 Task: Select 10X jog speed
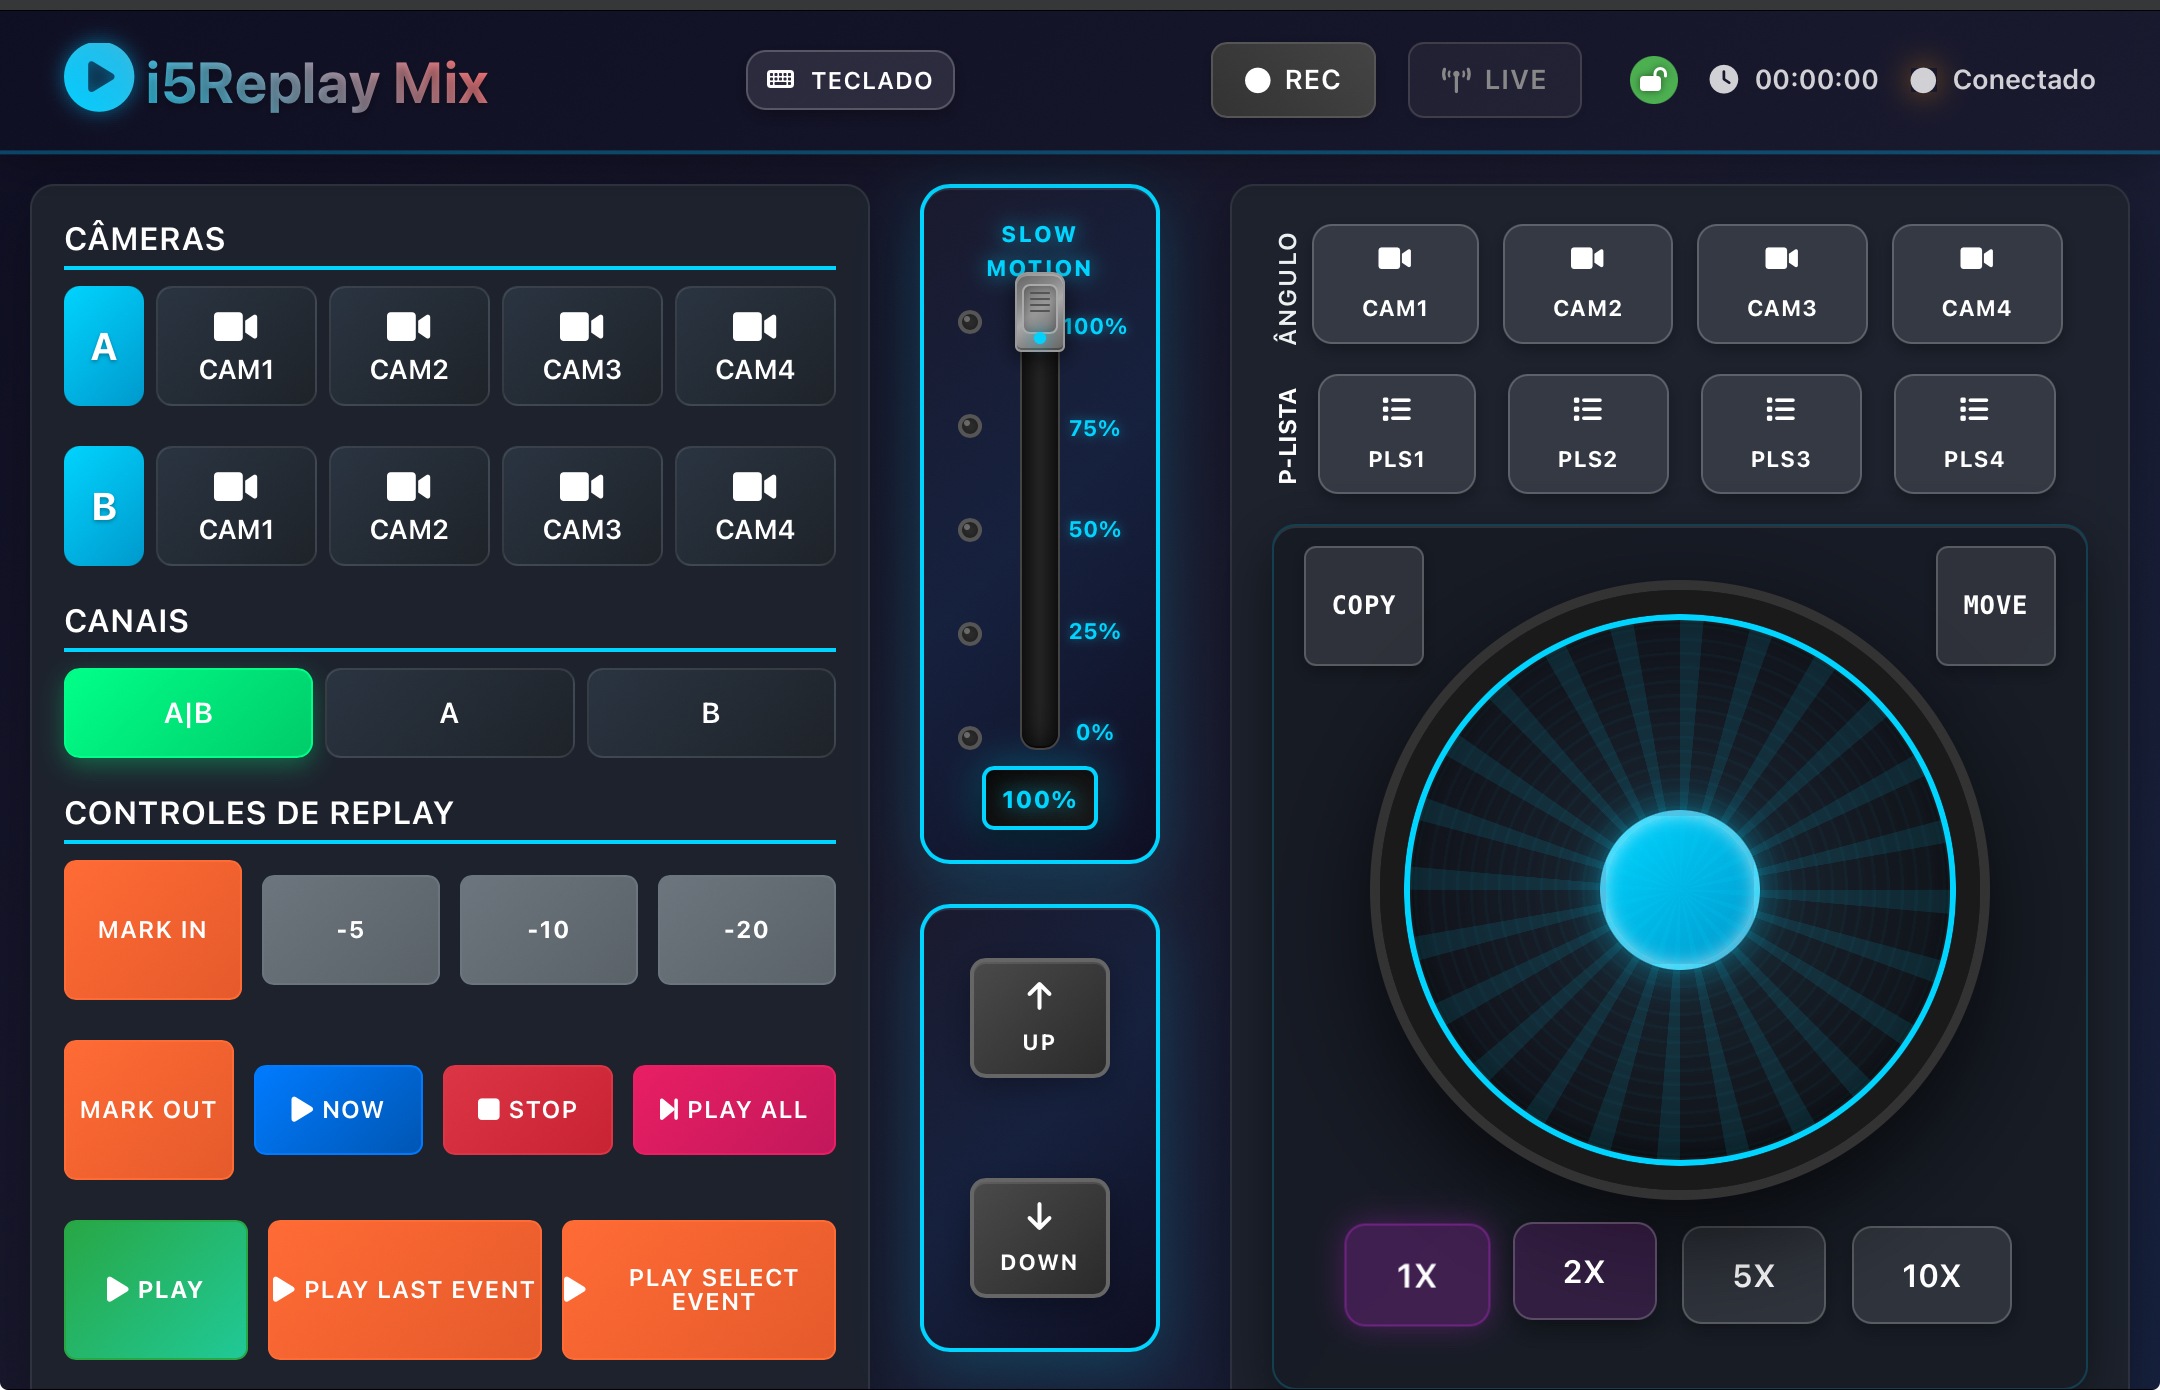coord(1931,1274)
